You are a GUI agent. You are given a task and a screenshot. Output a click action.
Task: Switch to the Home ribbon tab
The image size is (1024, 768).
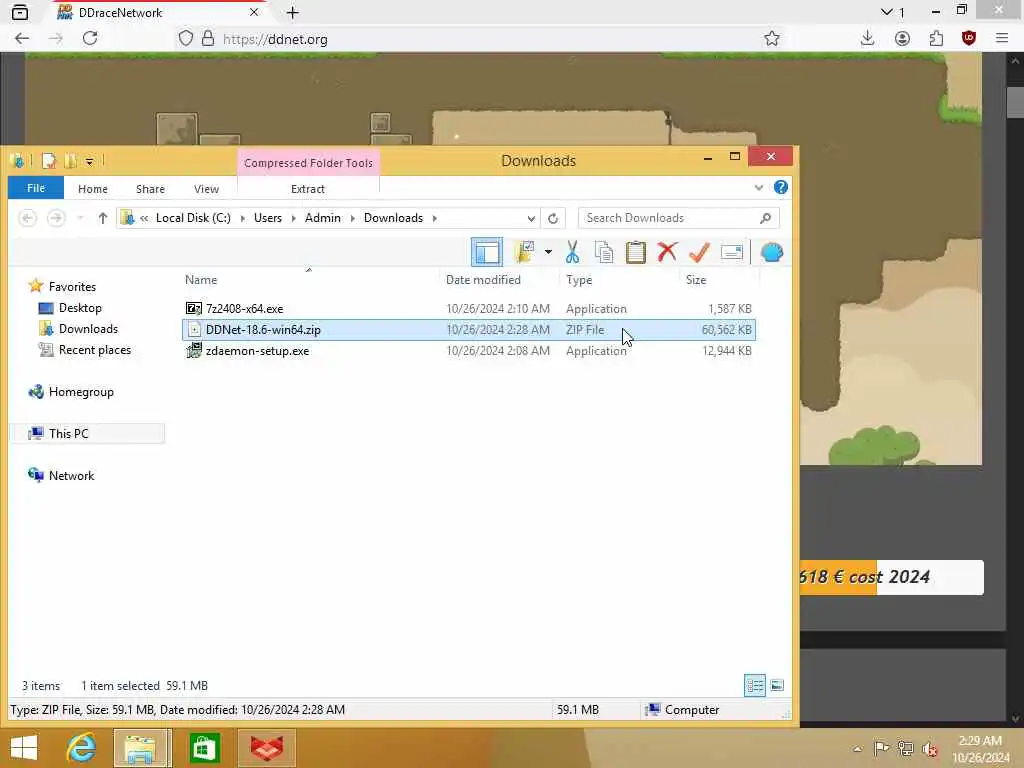click(93, 189)
